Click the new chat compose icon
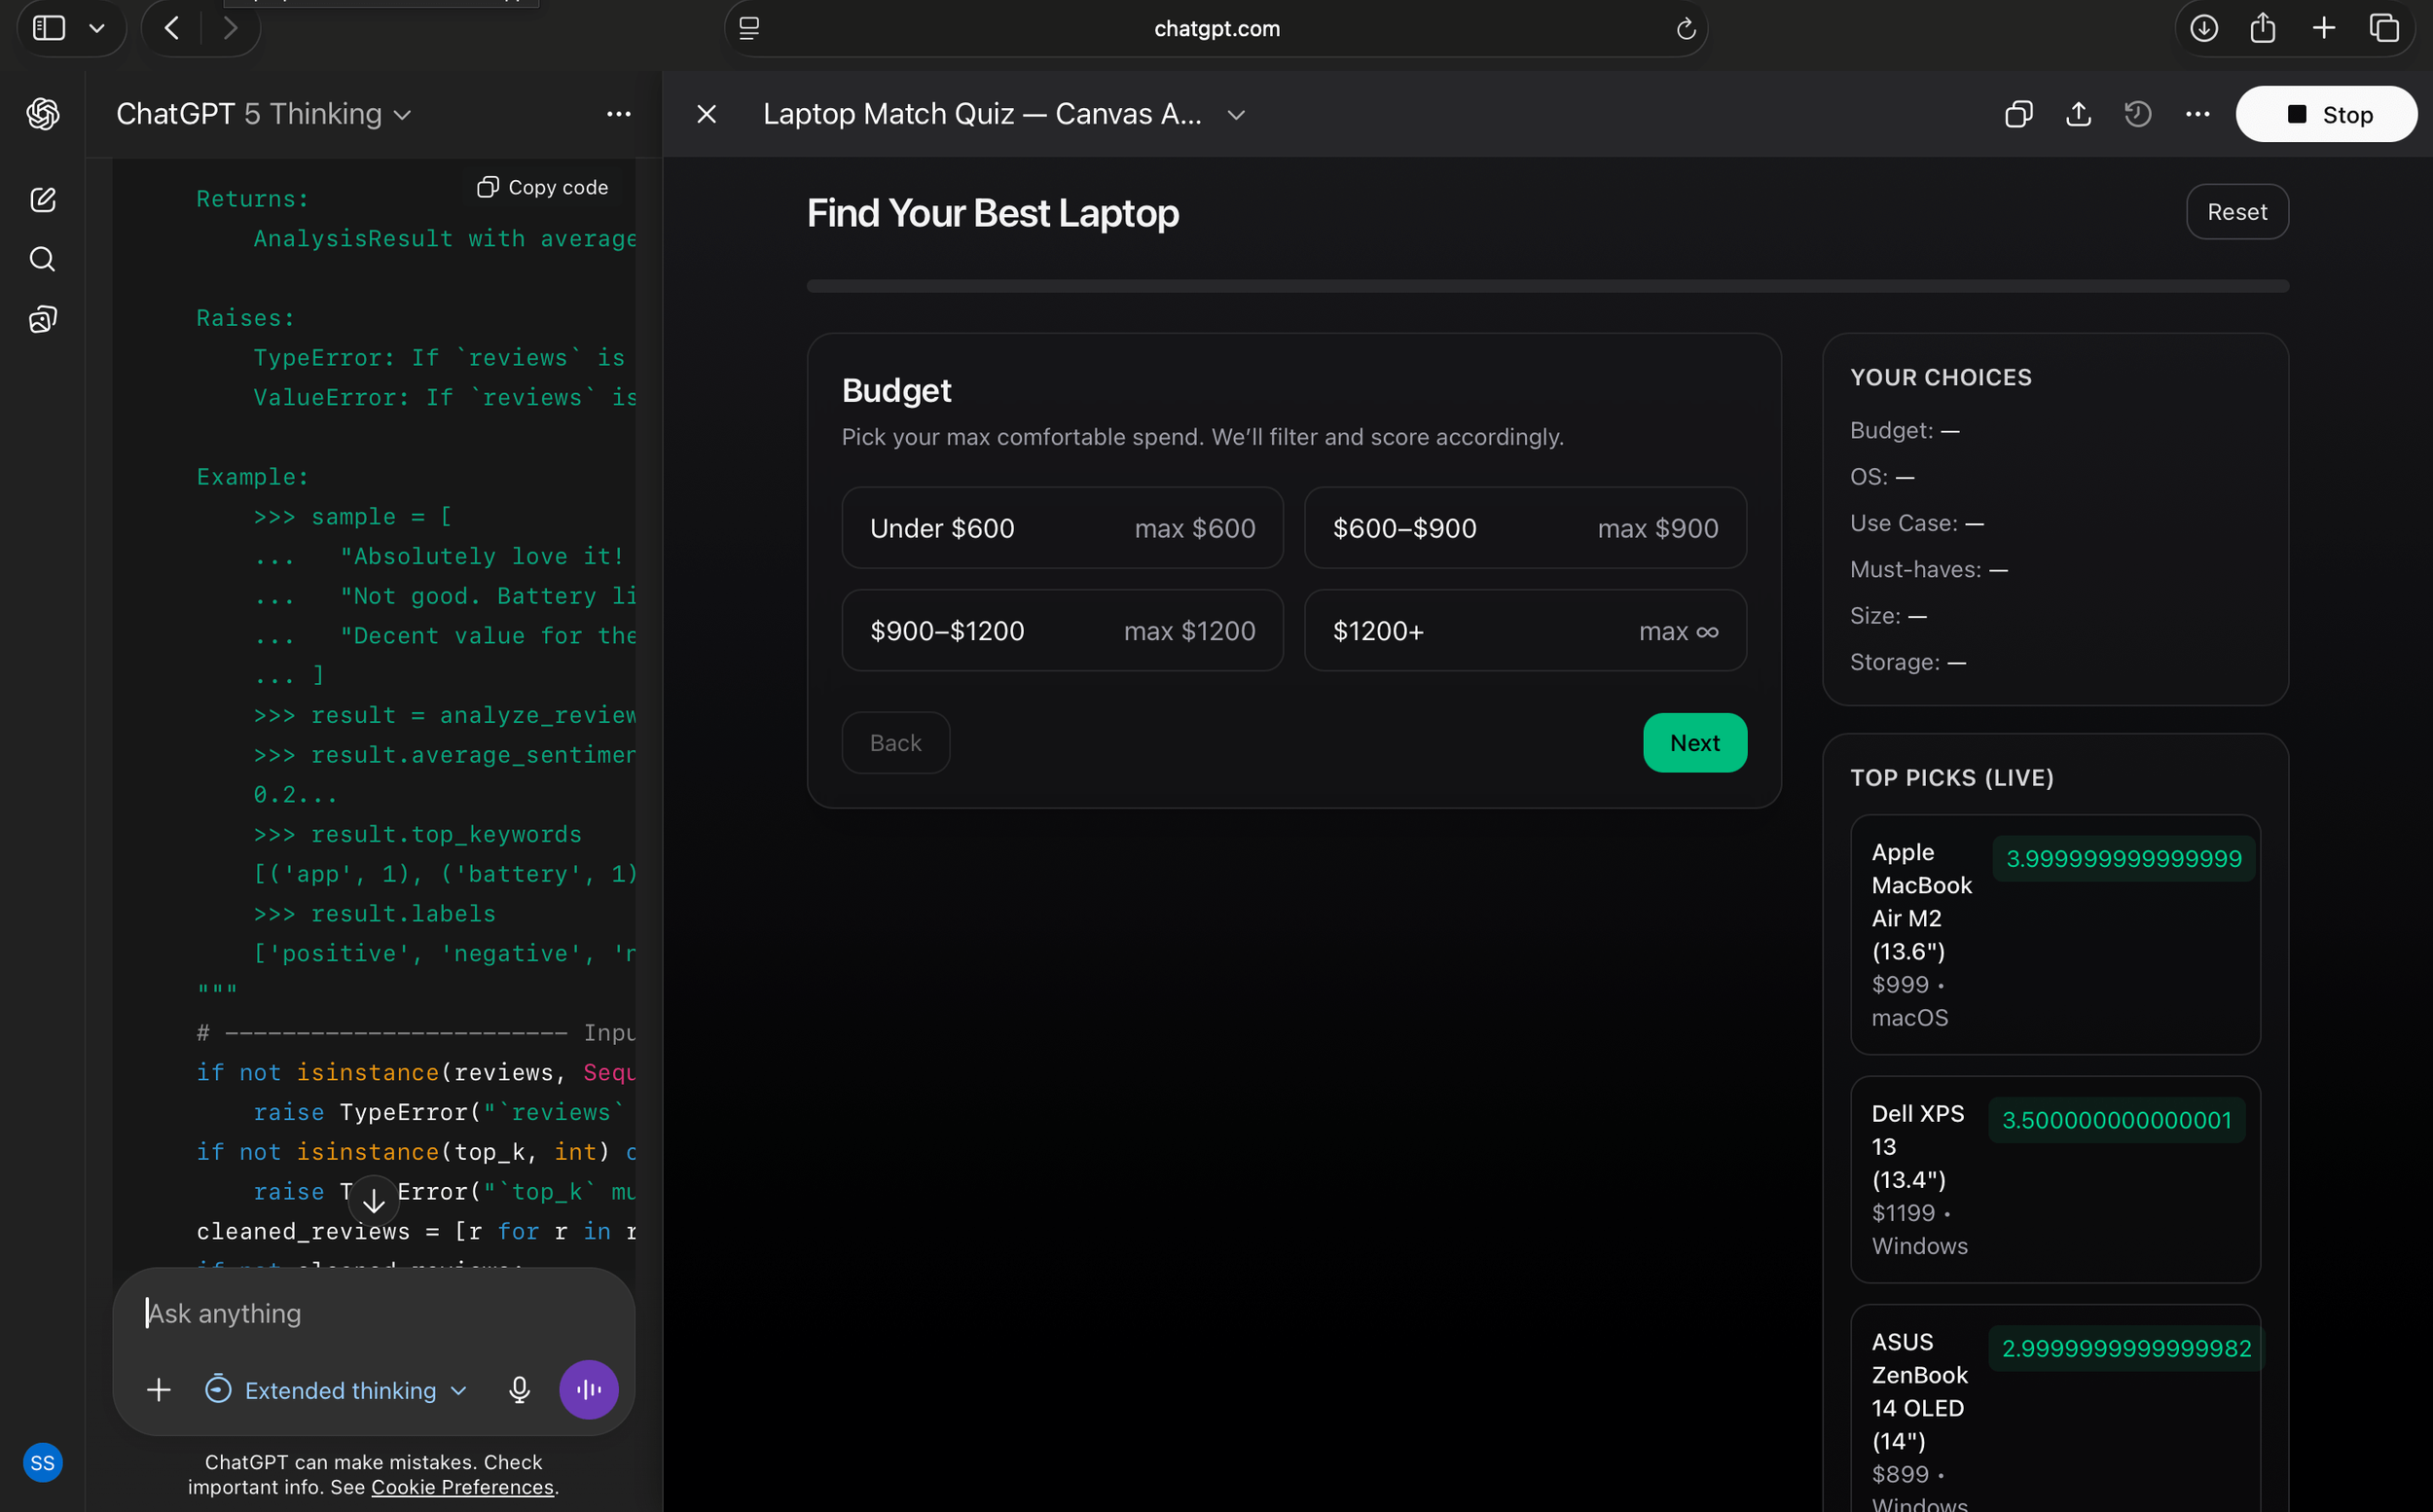This screenshot has height=1512, width=2433. click(42, 200)
